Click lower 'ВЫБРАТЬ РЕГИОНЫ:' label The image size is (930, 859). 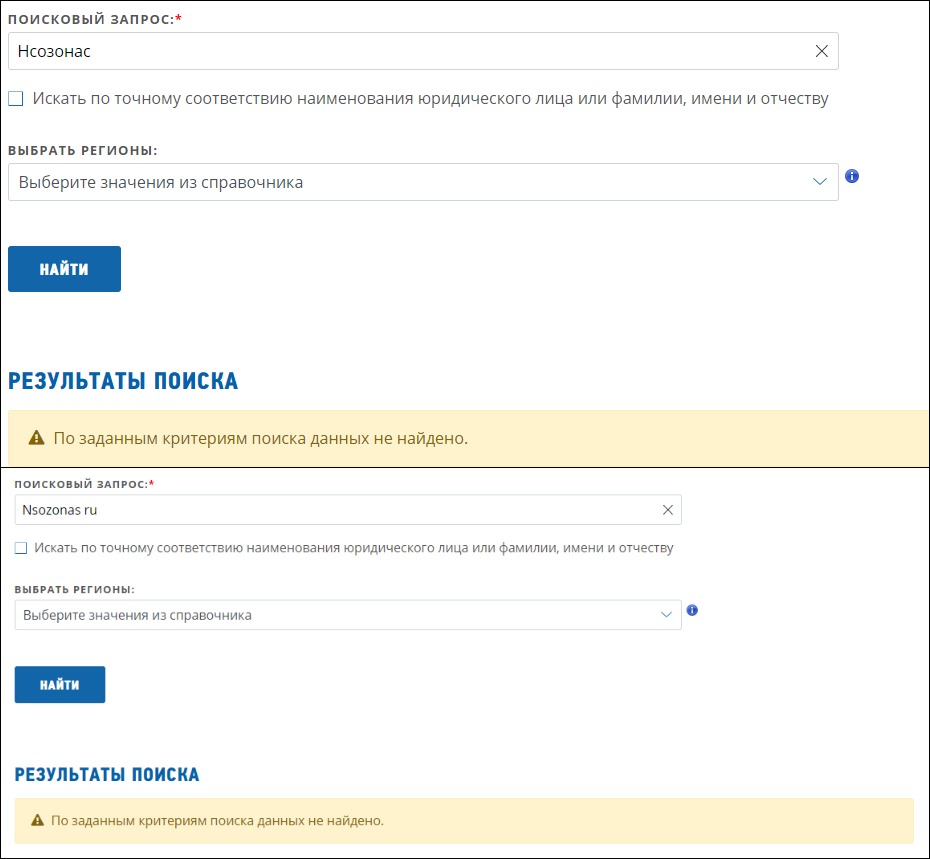click(x=74, y=590)
